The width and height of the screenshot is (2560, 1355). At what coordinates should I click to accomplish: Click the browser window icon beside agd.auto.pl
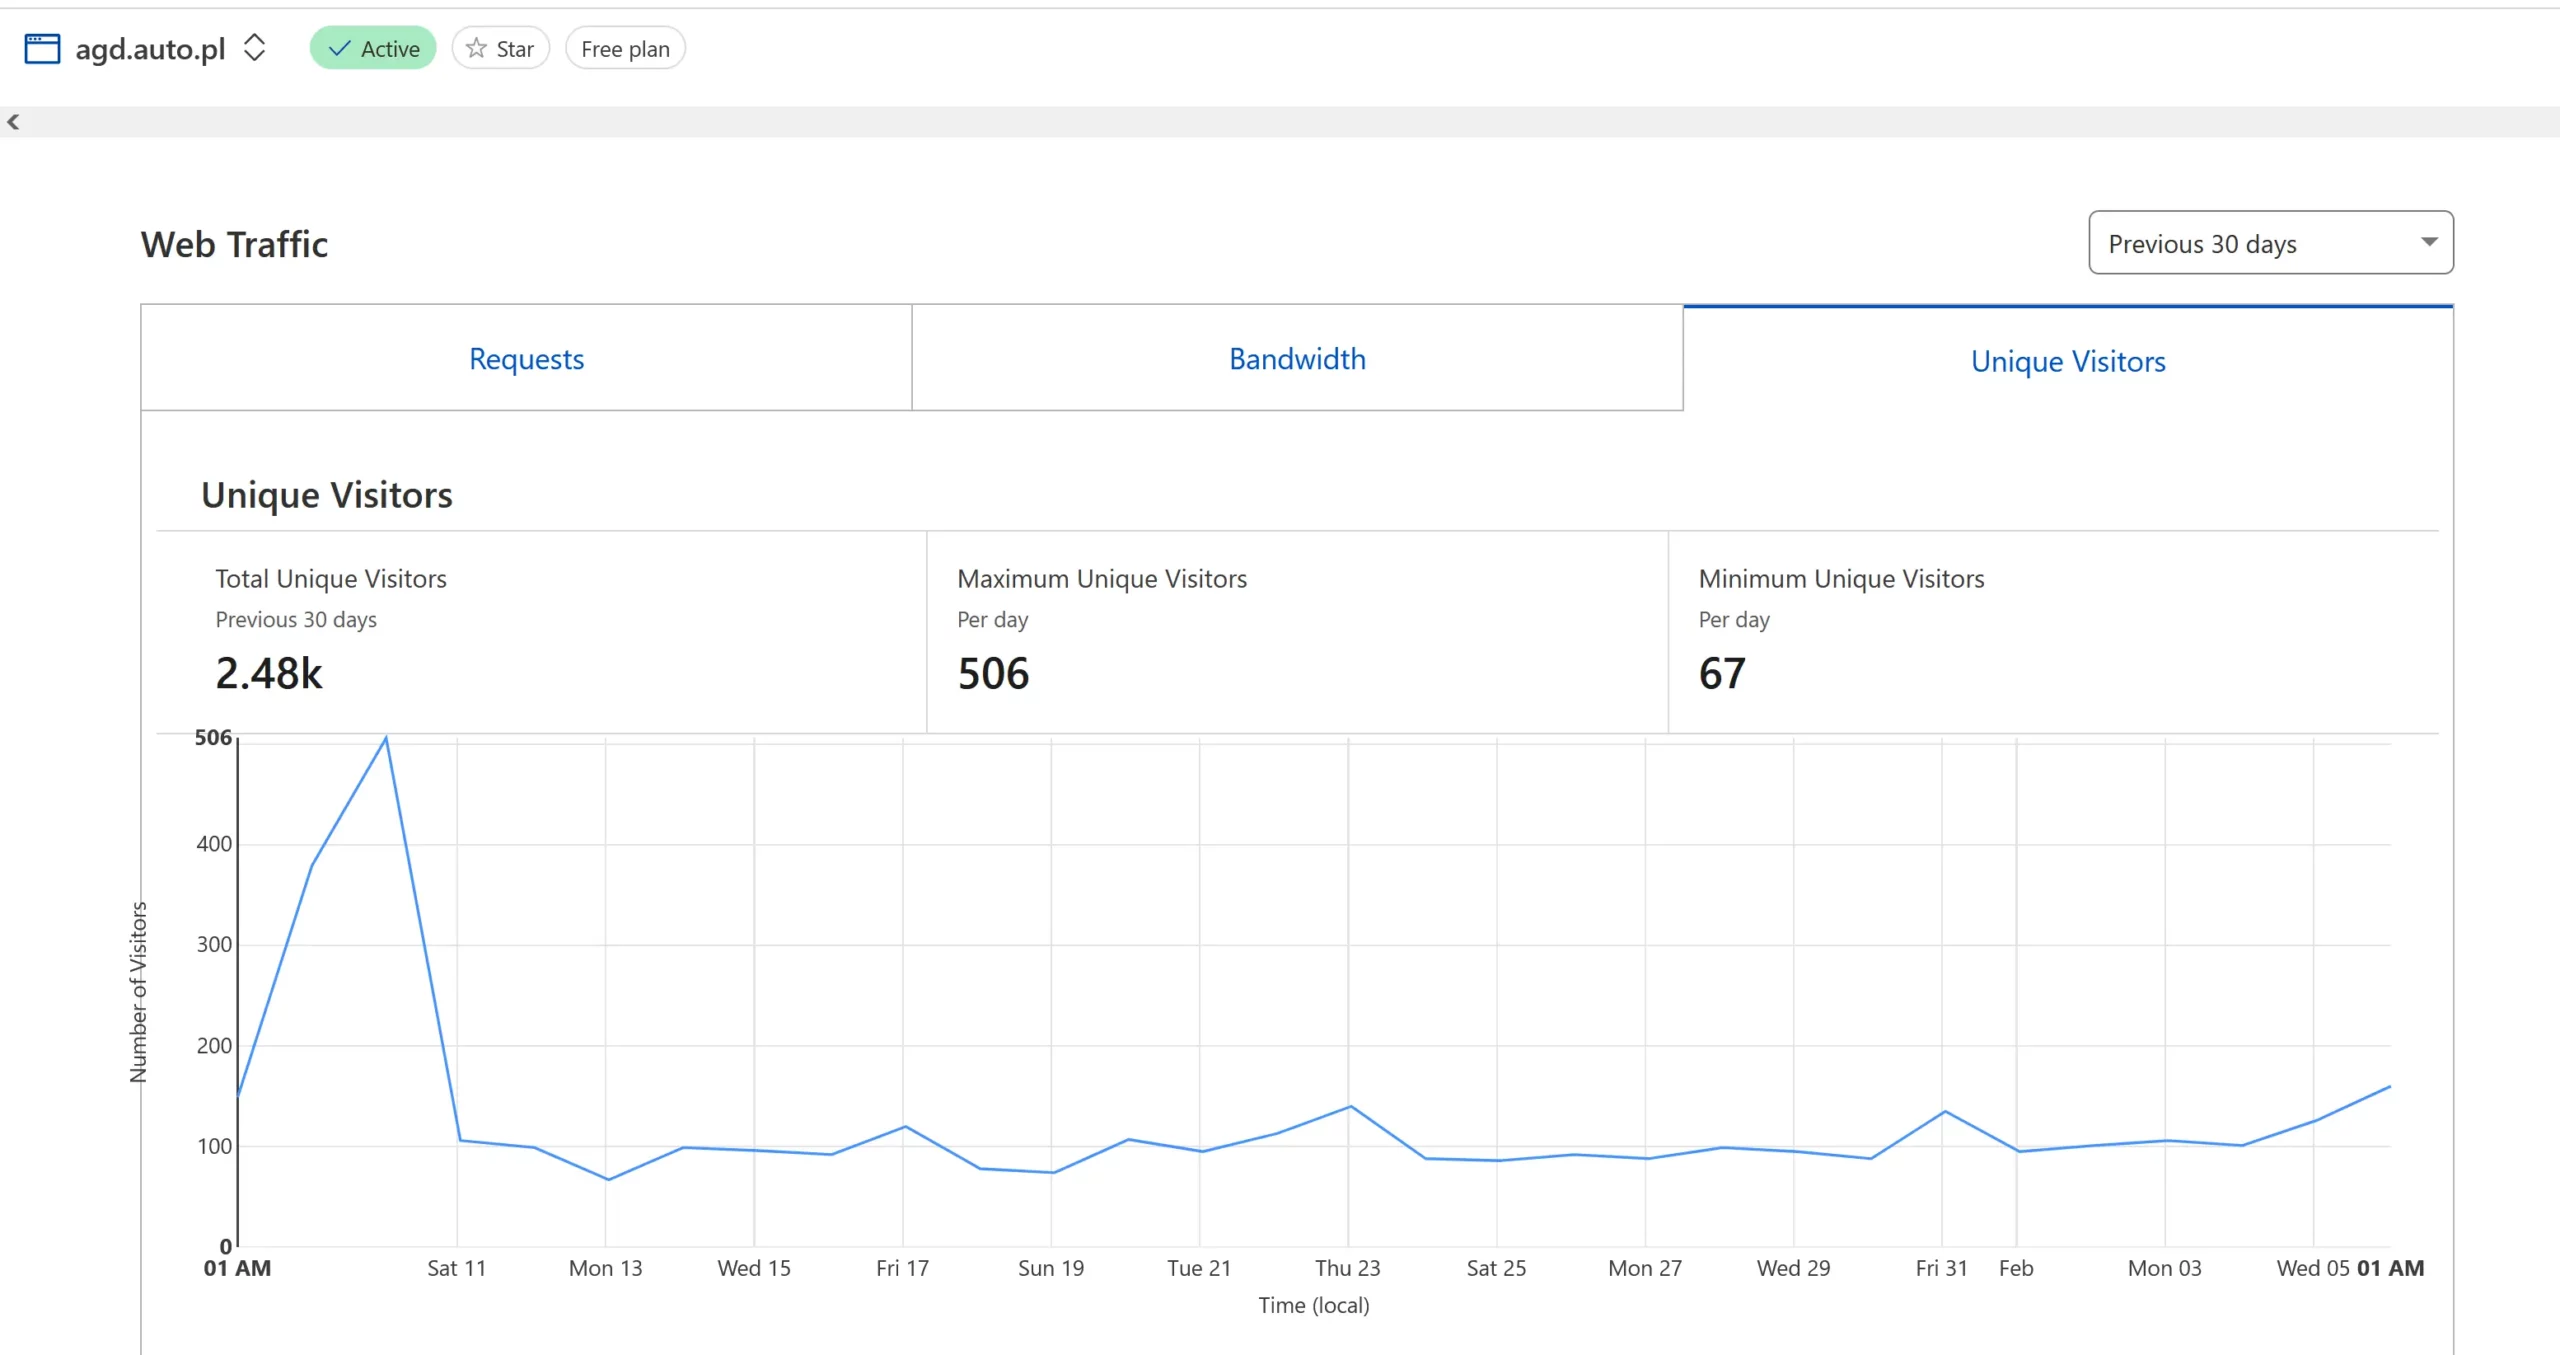[42, 48]
